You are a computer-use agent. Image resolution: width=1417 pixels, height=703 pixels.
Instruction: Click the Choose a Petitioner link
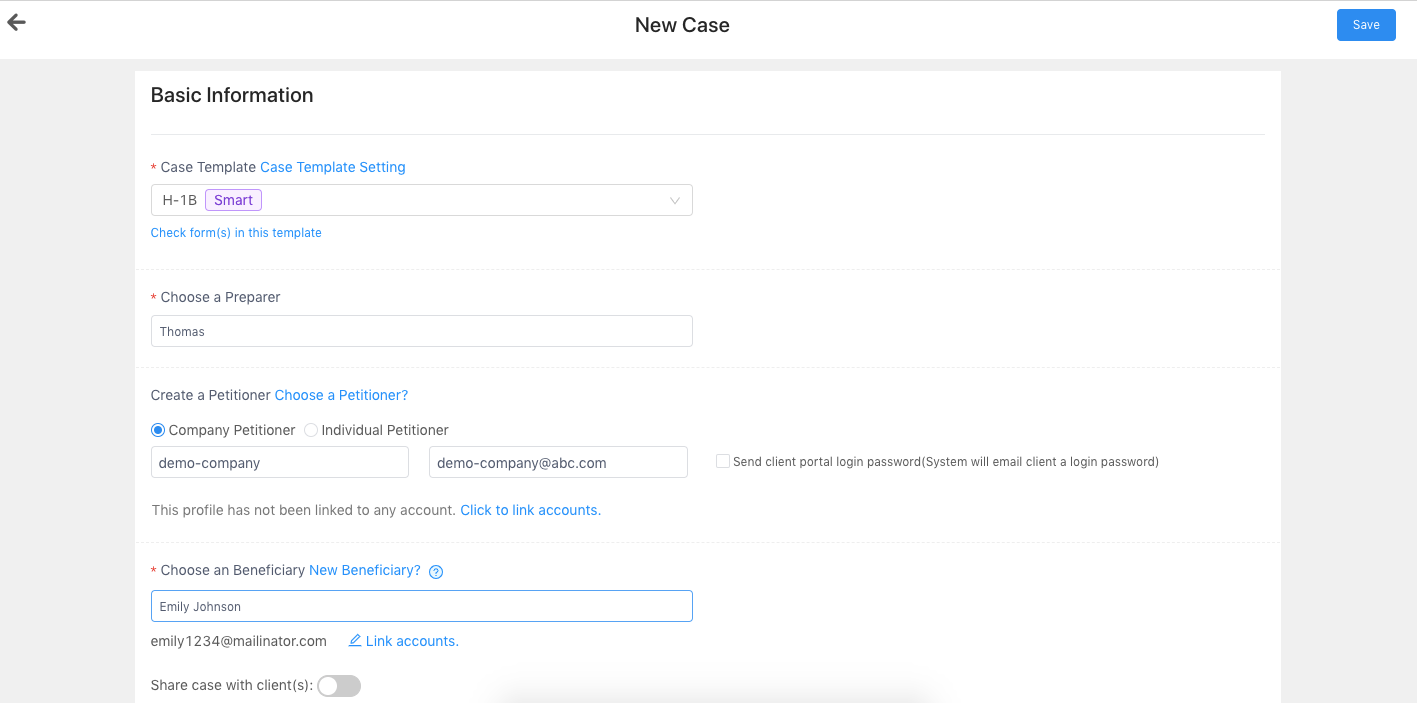(x=341, y=395)
